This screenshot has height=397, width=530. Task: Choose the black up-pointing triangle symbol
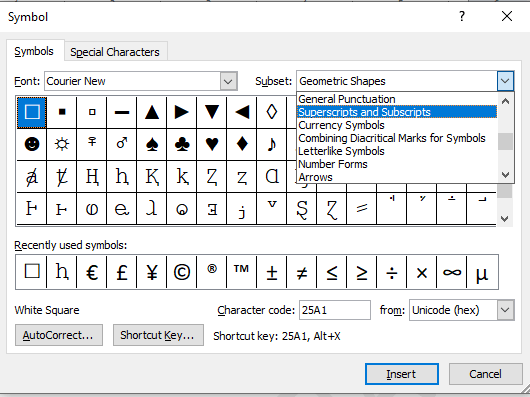(152, 112)
